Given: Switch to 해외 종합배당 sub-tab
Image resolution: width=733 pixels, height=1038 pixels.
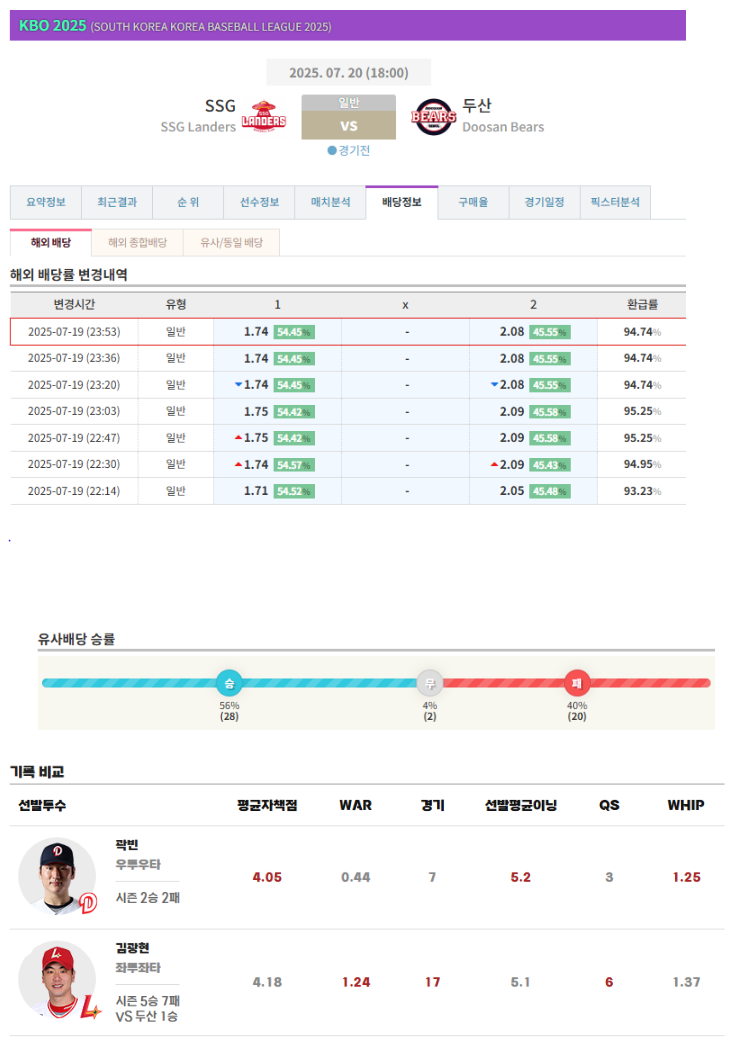Looking at the screenshot, I should pyautogui.click(x=137, y=243).
